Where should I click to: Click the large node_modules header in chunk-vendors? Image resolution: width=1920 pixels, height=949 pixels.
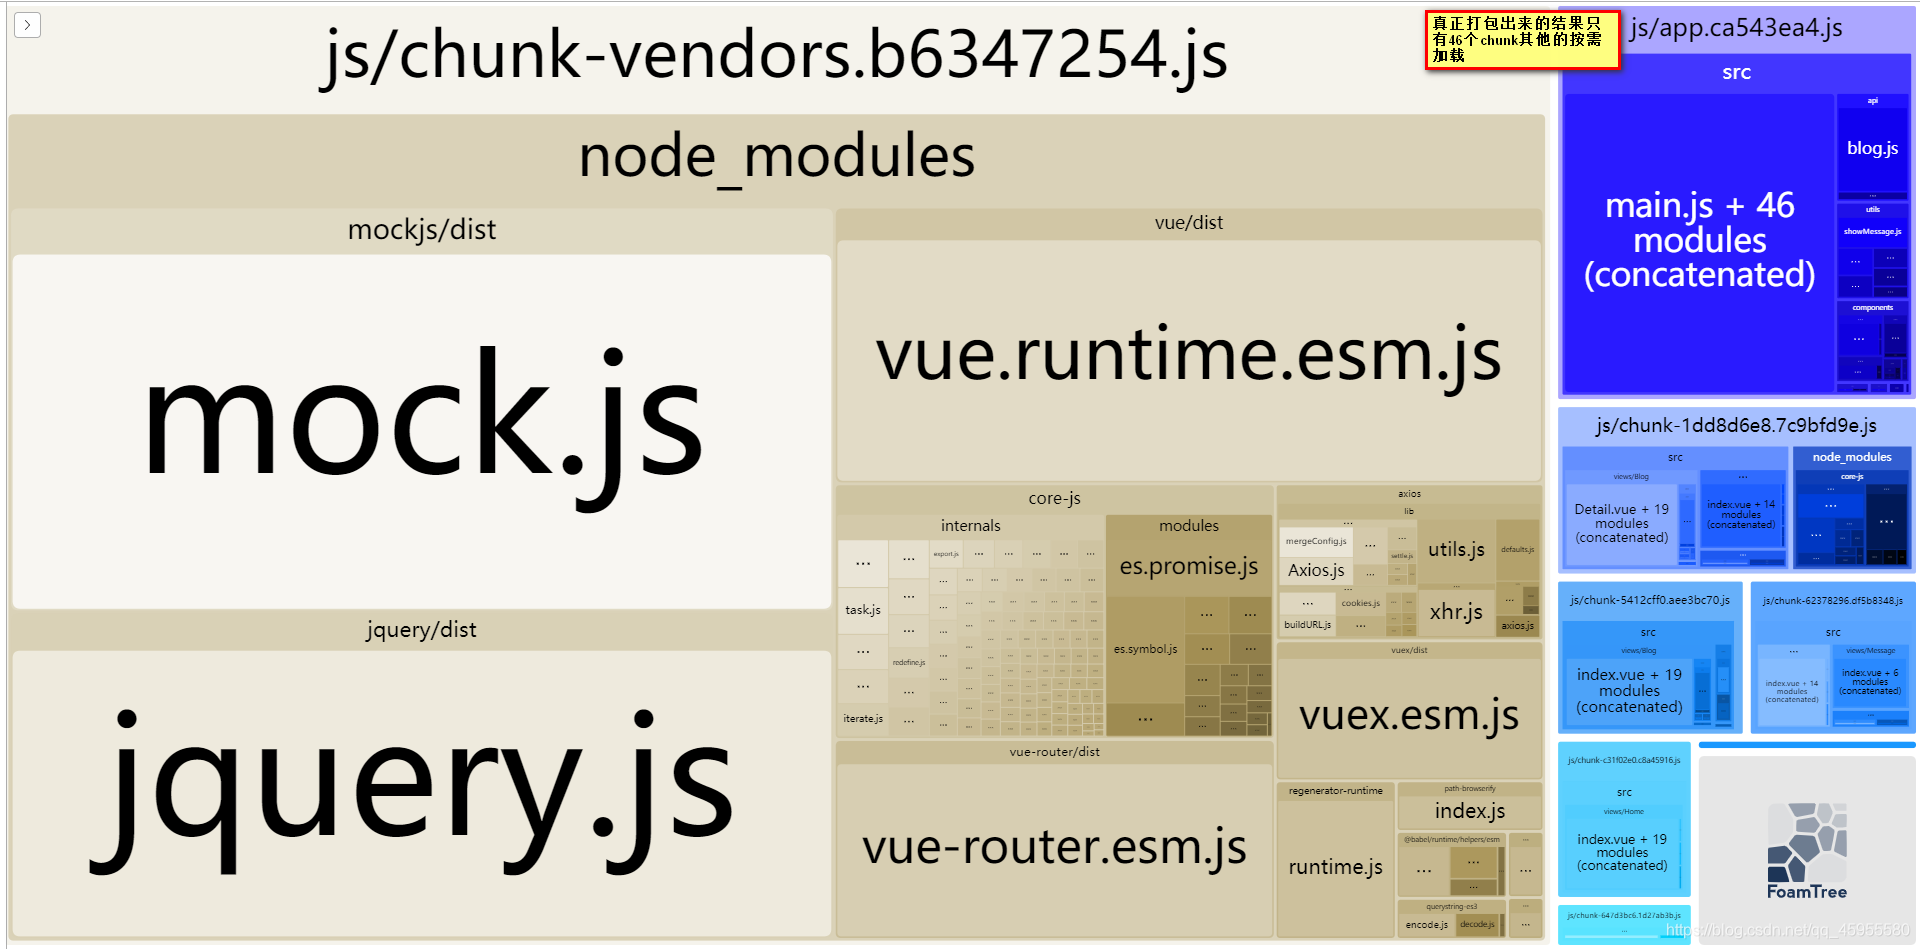click(x=776, y=159)
